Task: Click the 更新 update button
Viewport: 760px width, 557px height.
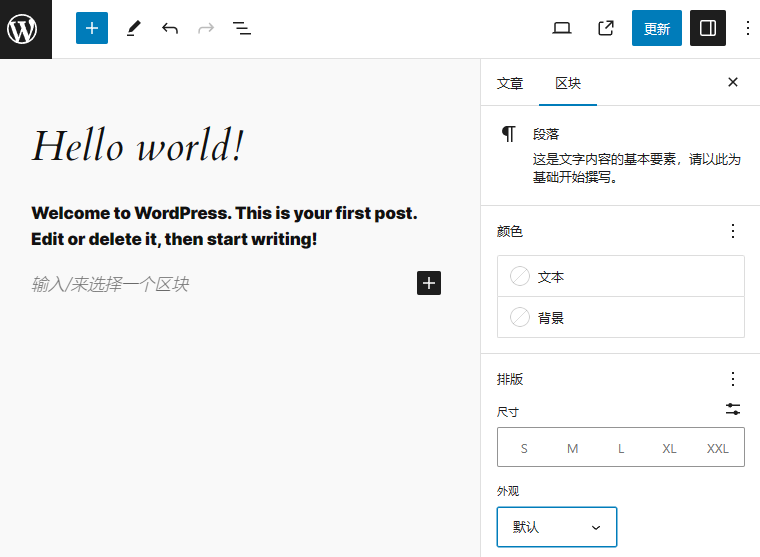Action: (x=656, y=28)
